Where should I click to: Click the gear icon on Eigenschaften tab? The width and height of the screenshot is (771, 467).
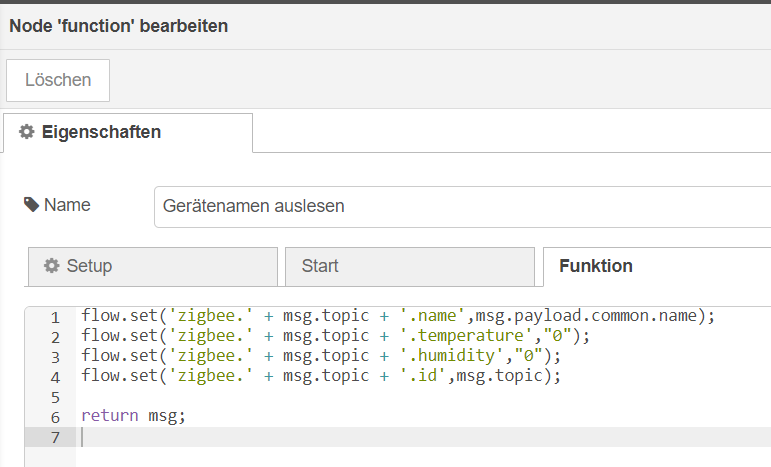(x=27, y=132)
